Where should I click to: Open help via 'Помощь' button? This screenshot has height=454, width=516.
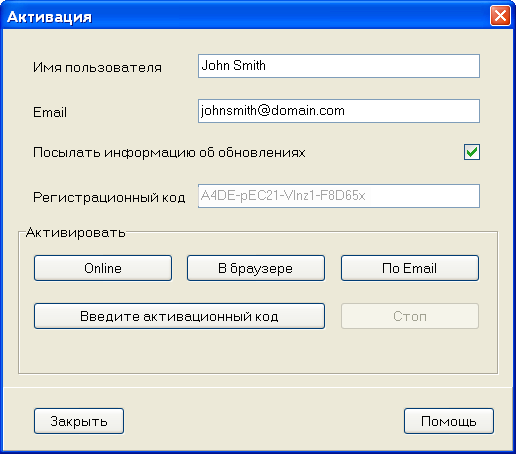[449, 421]
